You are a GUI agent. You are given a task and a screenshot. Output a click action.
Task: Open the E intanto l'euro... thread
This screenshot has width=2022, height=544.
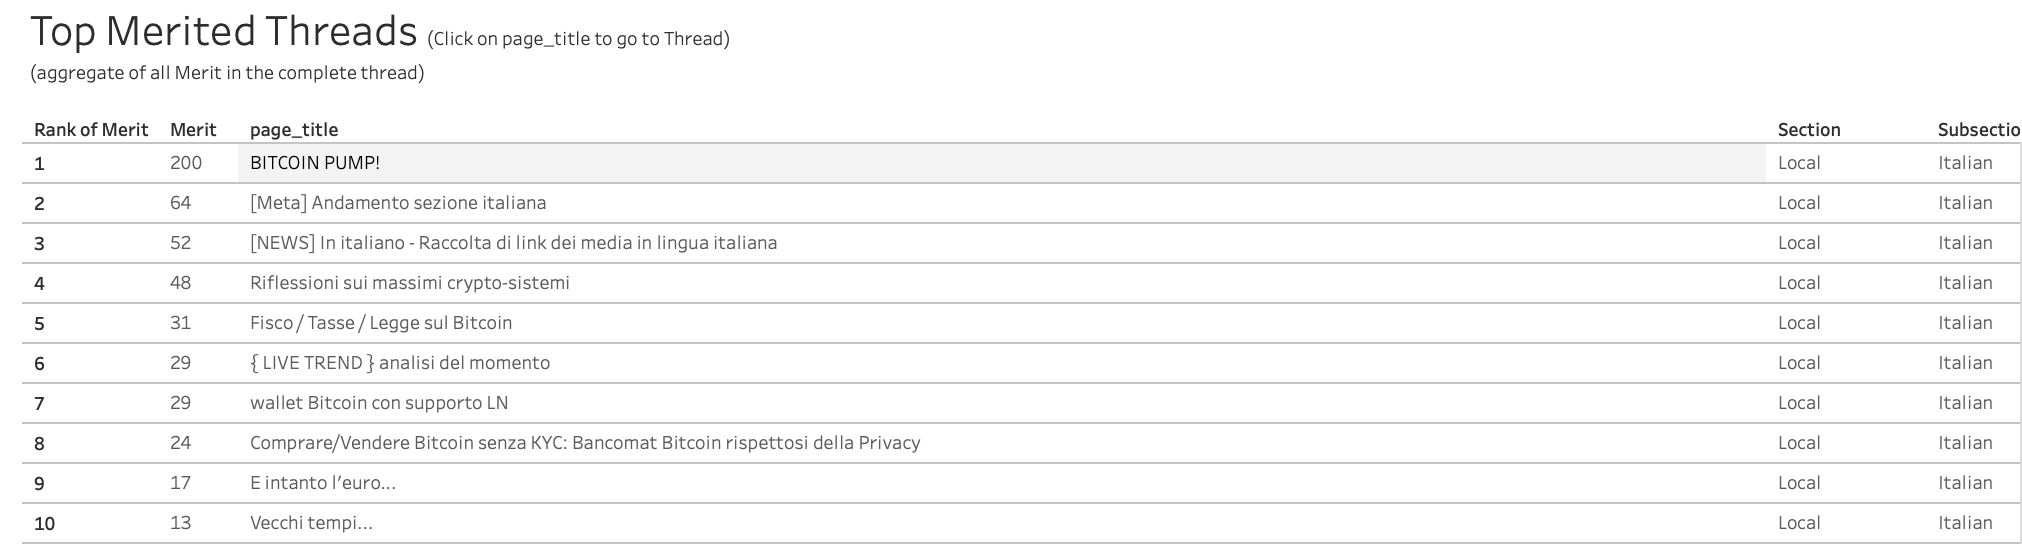coord(323,483)
